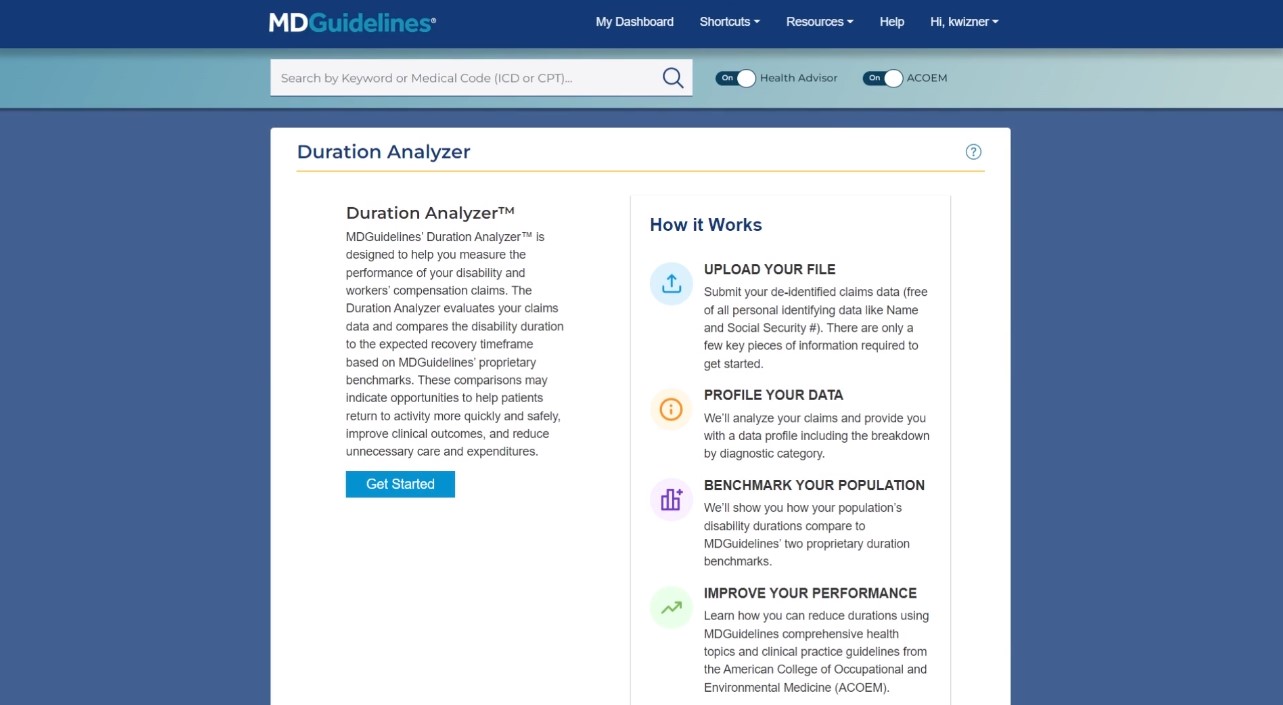
Task: Open the Shortcuts dropdown menu
Action: point(729,21)
